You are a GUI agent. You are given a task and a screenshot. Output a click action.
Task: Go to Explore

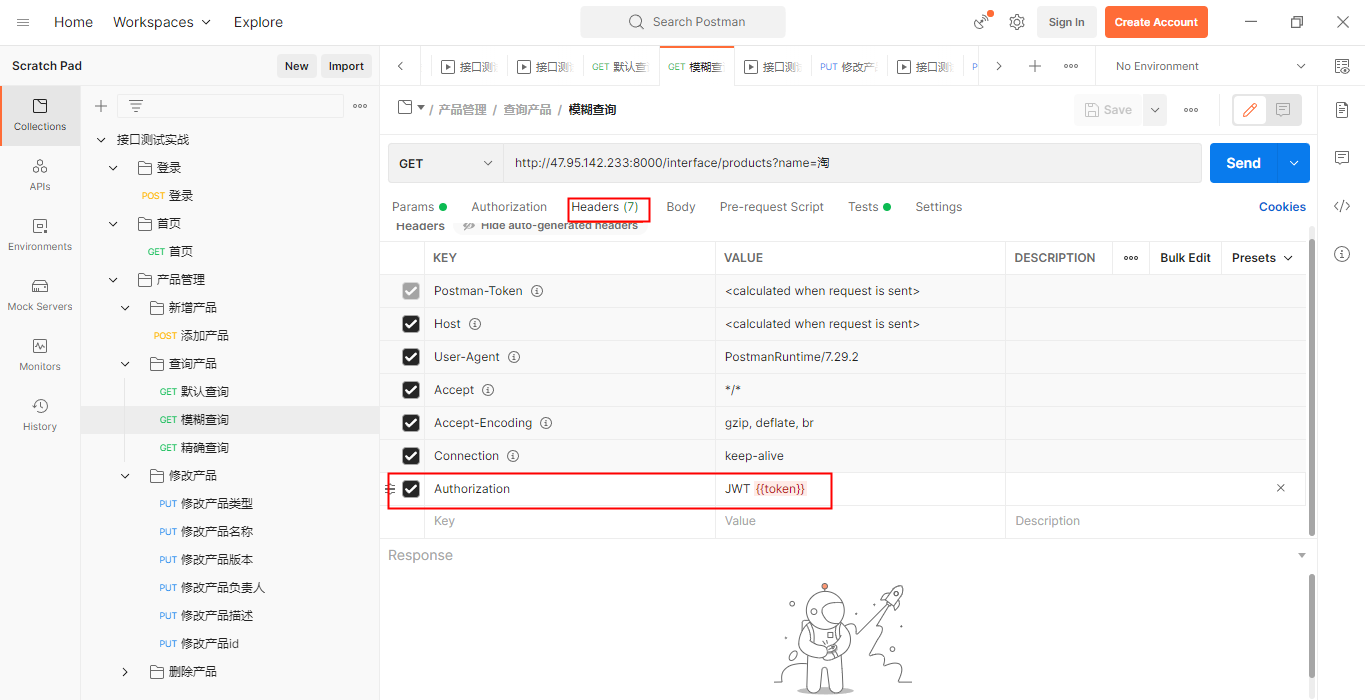(x=258, y=22)
